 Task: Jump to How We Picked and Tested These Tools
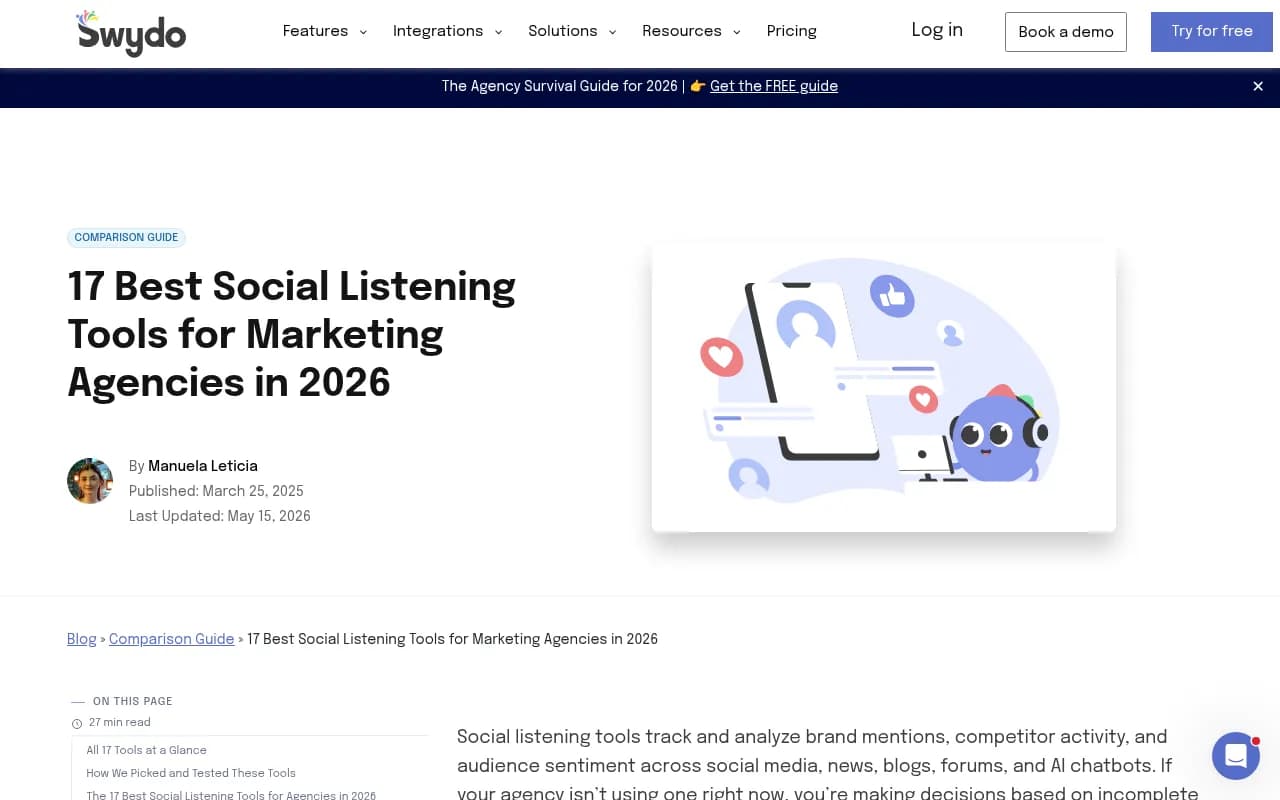191,773
